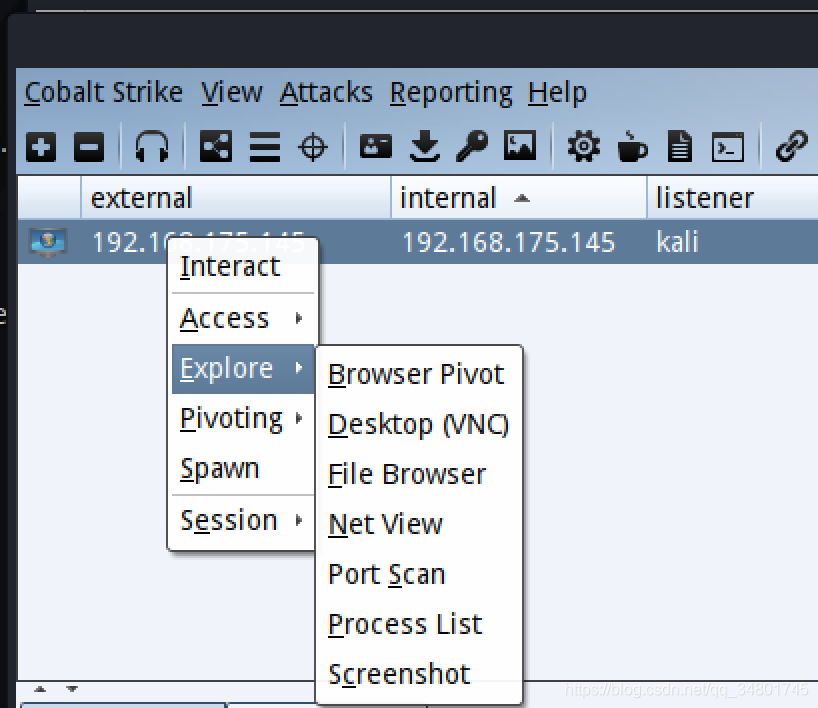Open downloaded files arrow icon
Screen dimensions: 818x708
click(425, 146)
